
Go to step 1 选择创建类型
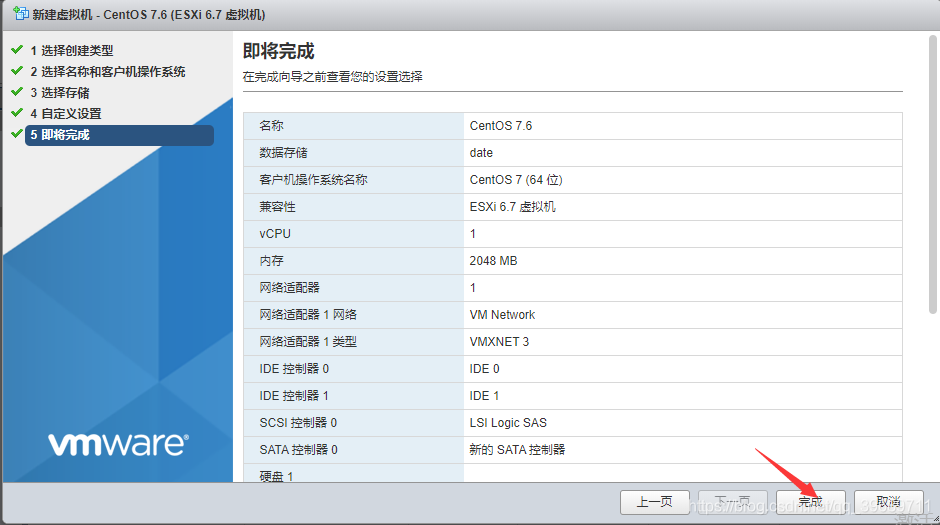pos(72,51)
